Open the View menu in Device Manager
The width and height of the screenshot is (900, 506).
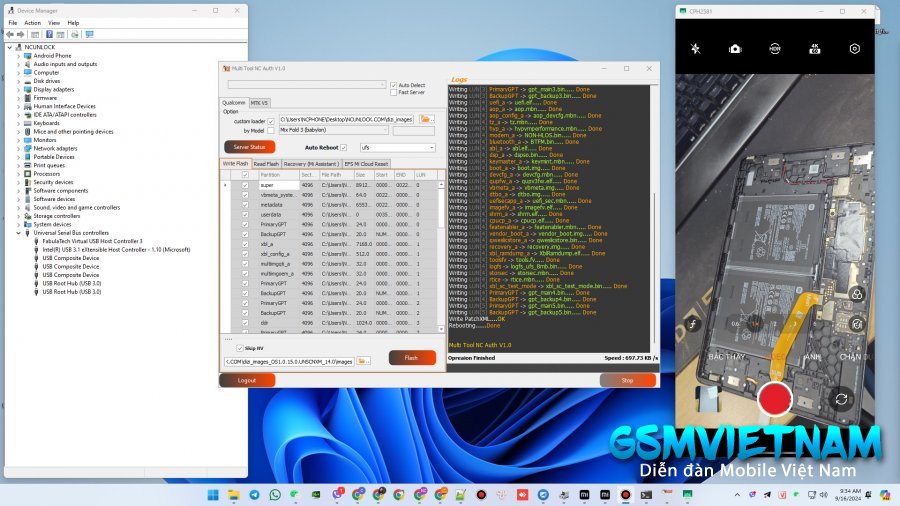[x=54, y=23]
